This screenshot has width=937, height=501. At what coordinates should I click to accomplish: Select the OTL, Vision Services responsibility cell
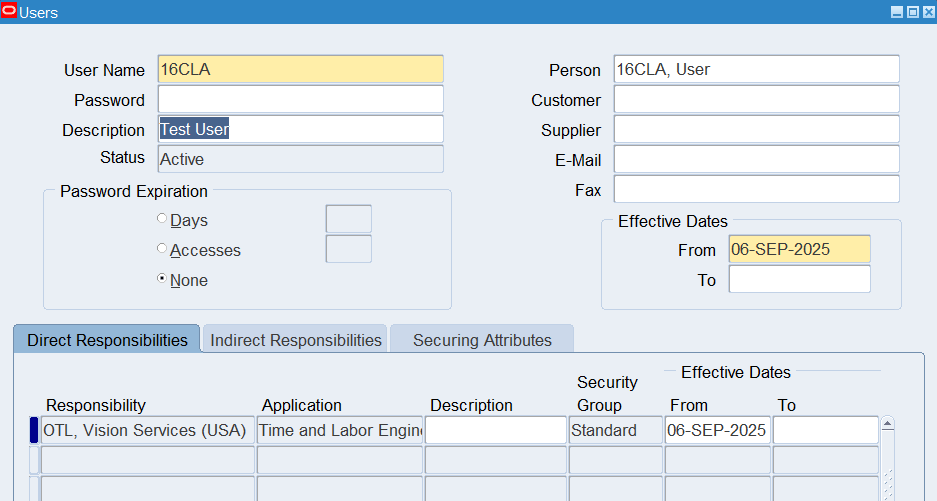(147, 430)
